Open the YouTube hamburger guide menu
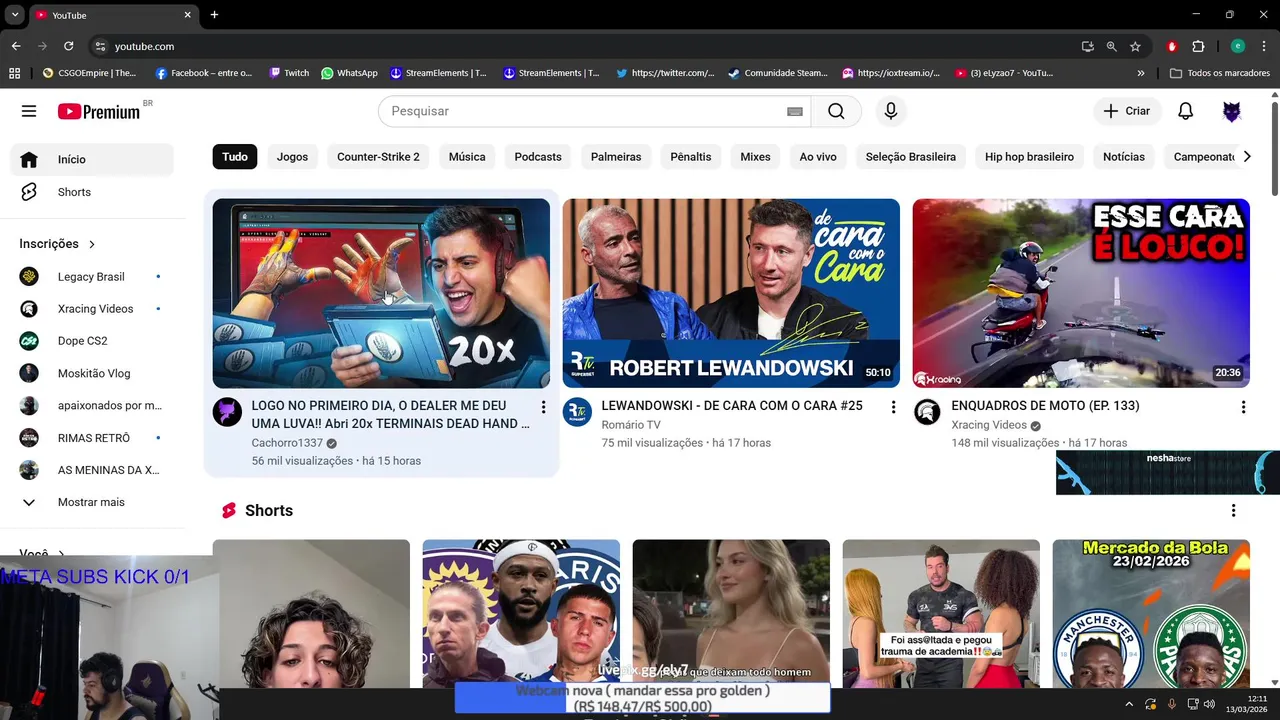The image size is (1280, 720). click(x=29, y=111)
